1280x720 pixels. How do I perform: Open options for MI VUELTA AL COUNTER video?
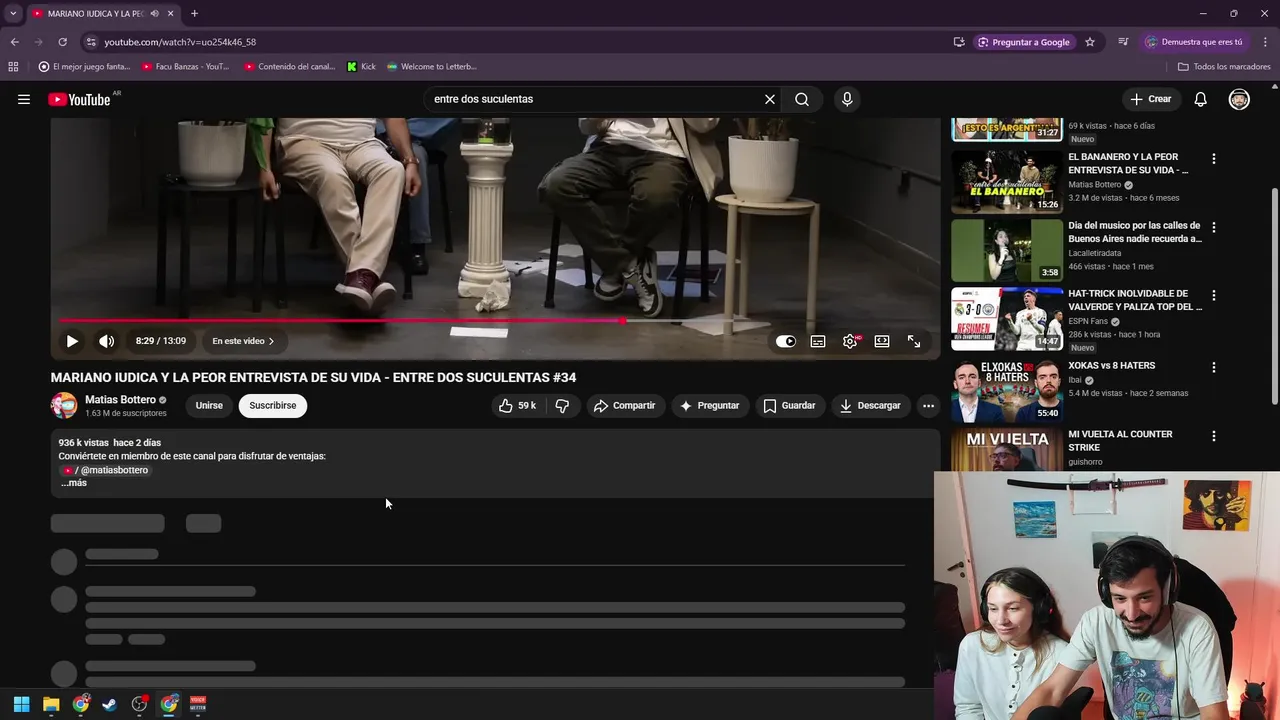[1214, 436]
